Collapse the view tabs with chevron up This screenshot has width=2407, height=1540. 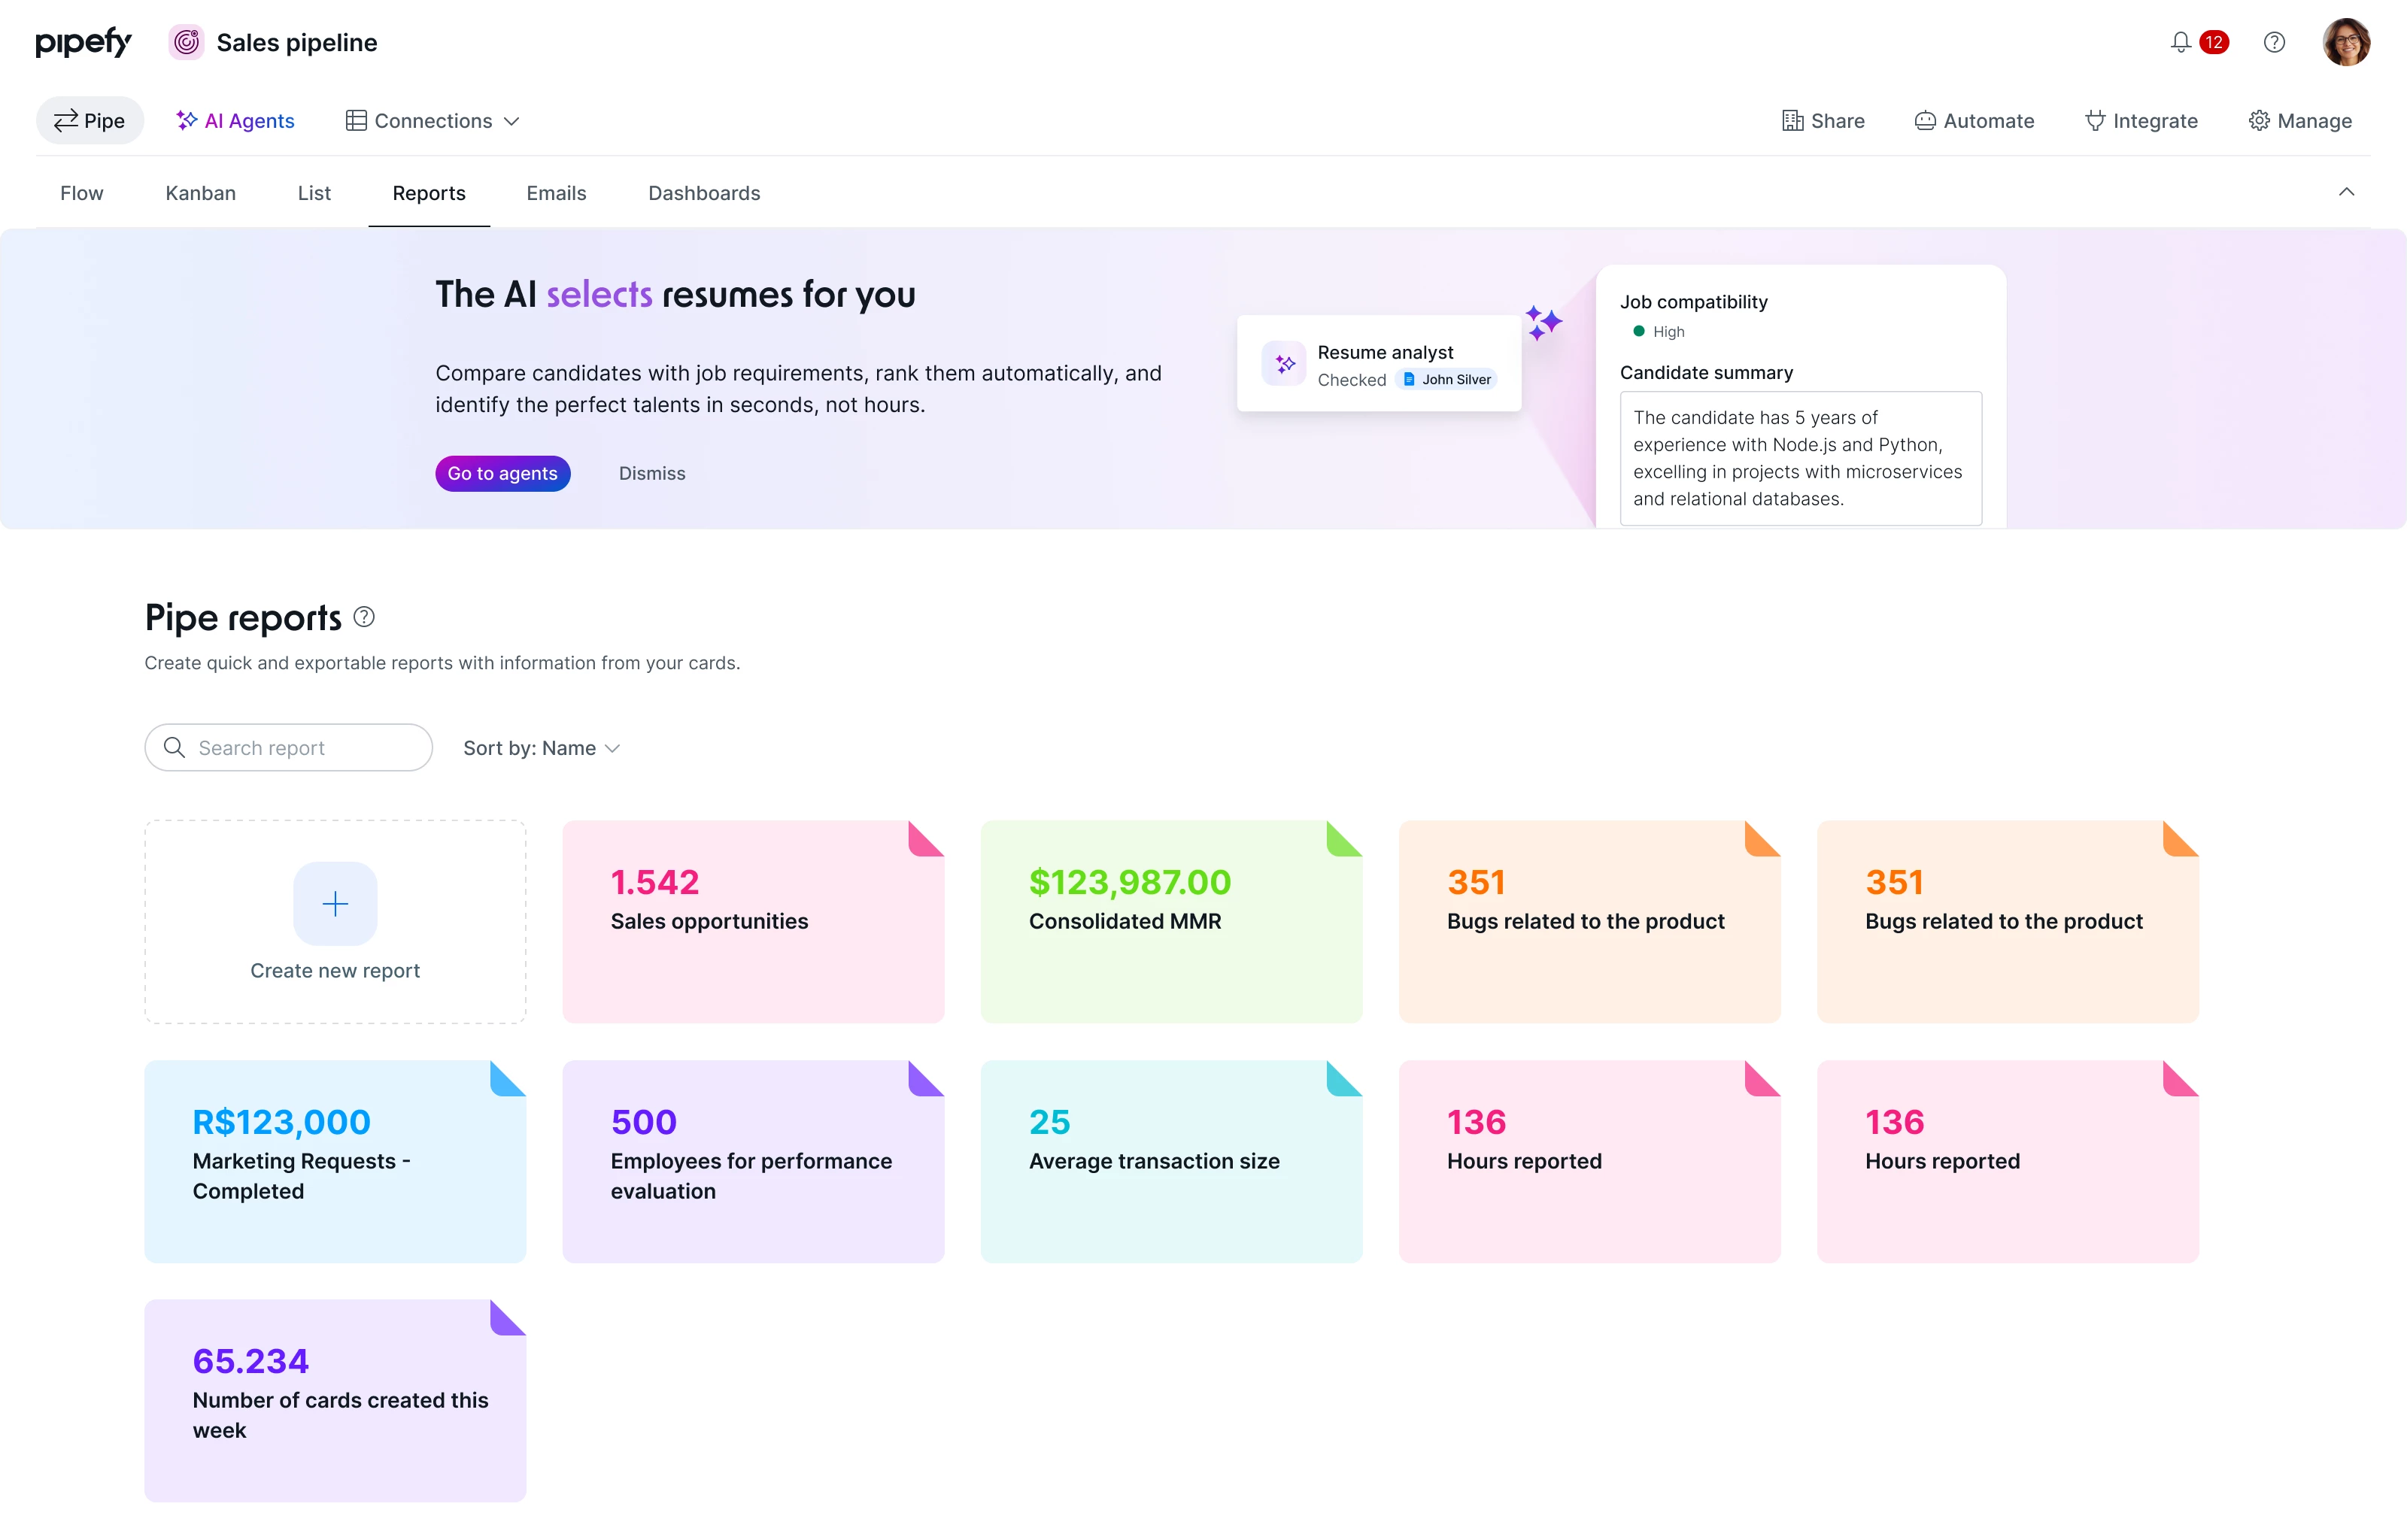(2346, 192)
